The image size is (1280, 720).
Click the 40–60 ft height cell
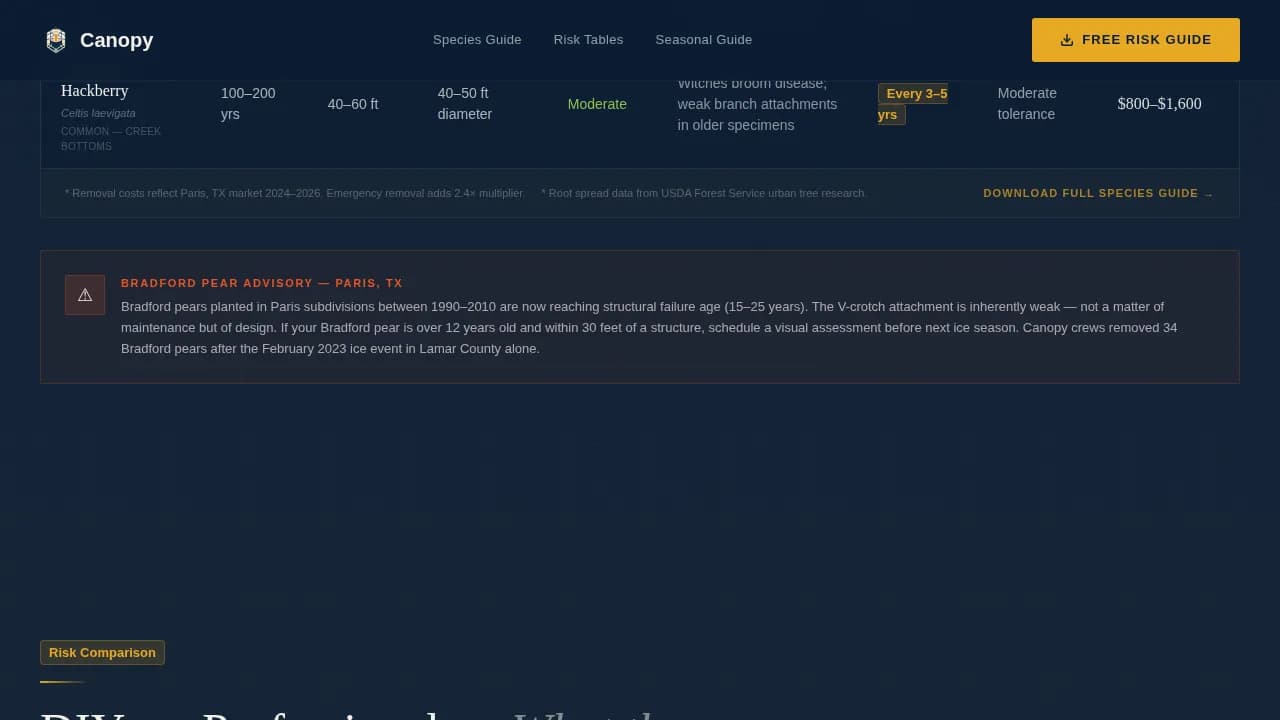pos(353,104)
